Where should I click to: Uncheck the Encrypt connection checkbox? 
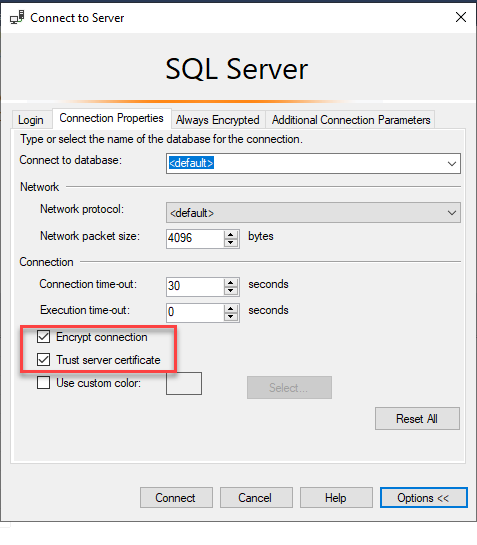[x=43, y=337]
